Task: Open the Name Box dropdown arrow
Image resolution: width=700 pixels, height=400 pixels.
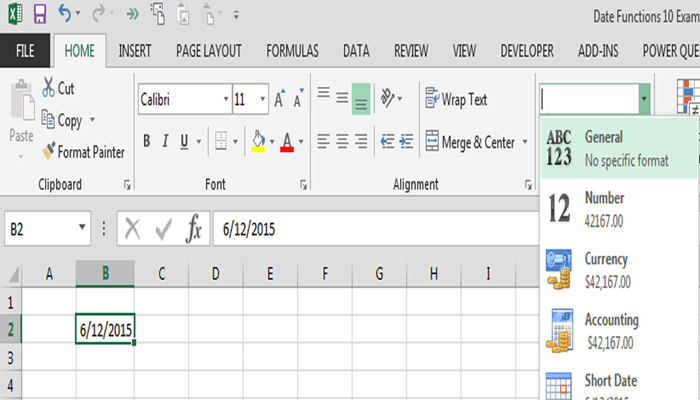Action: tap(82, 227)
